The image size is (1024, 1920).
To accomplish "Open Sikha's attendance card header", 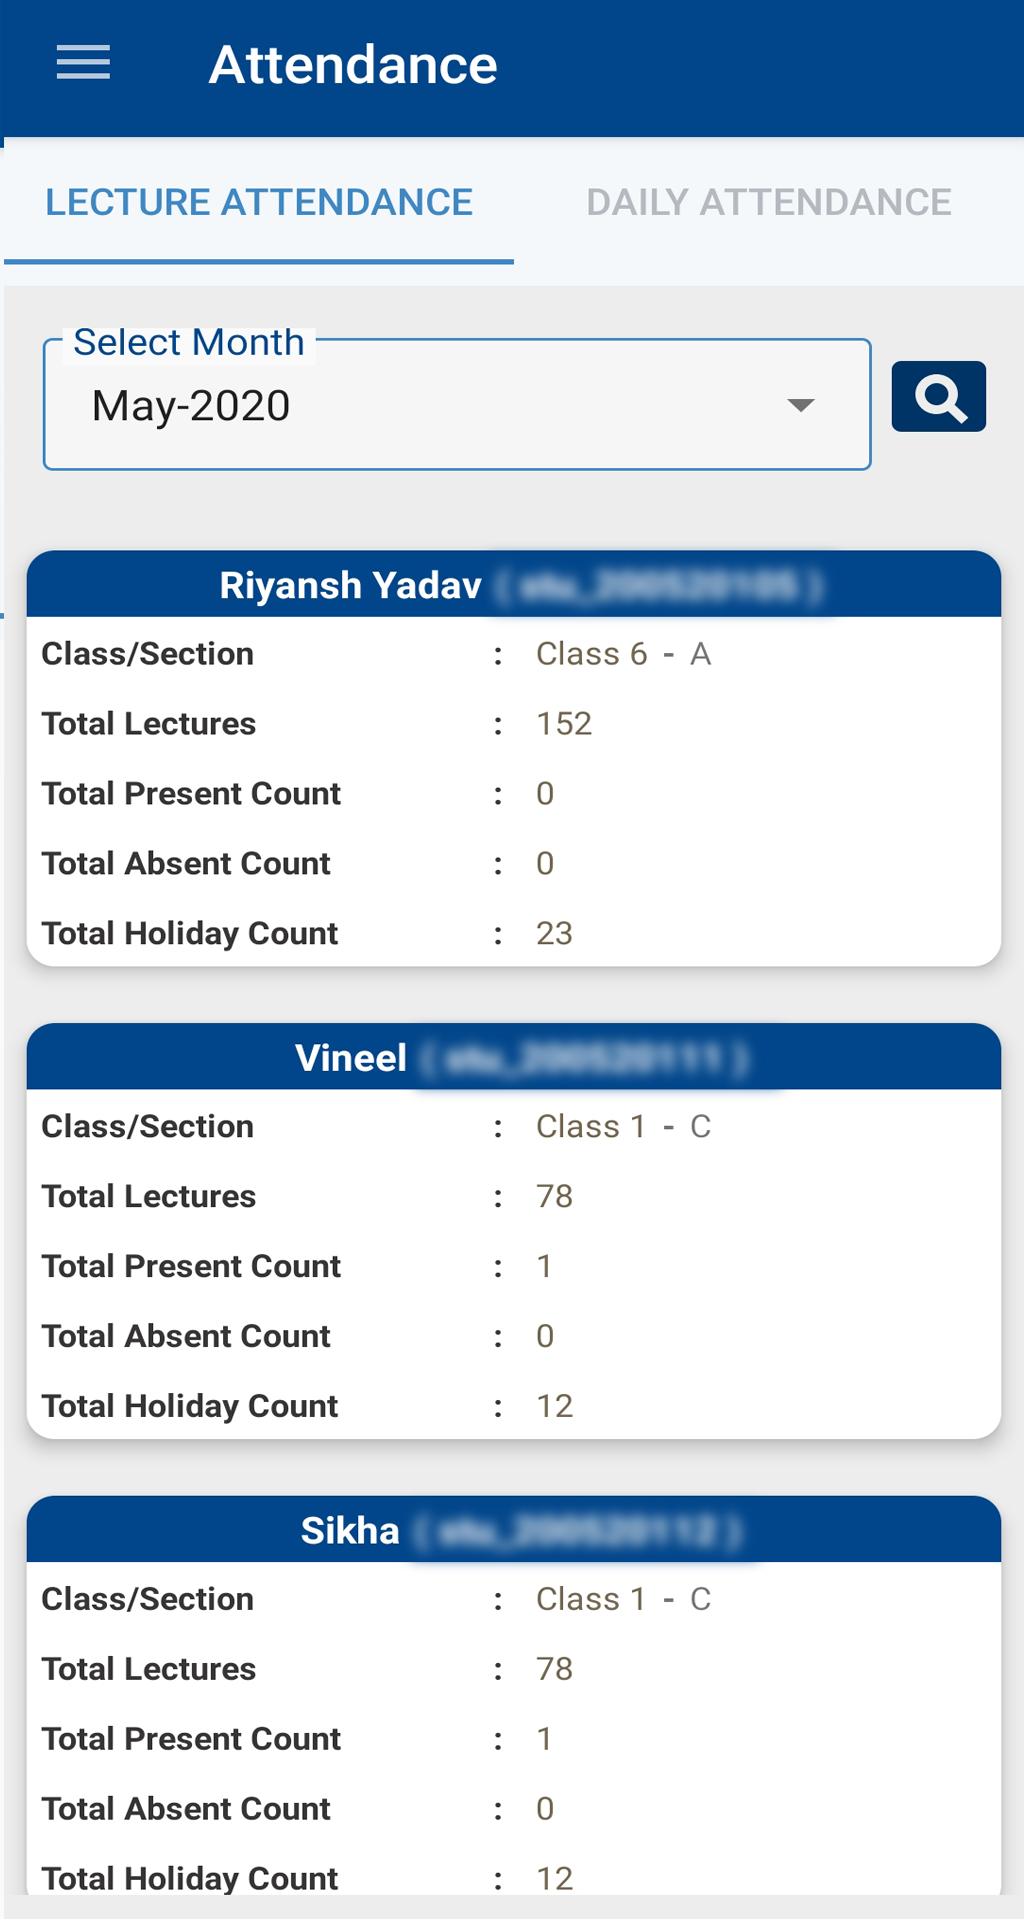I will pyautogui.click(x=514, y=1530).
